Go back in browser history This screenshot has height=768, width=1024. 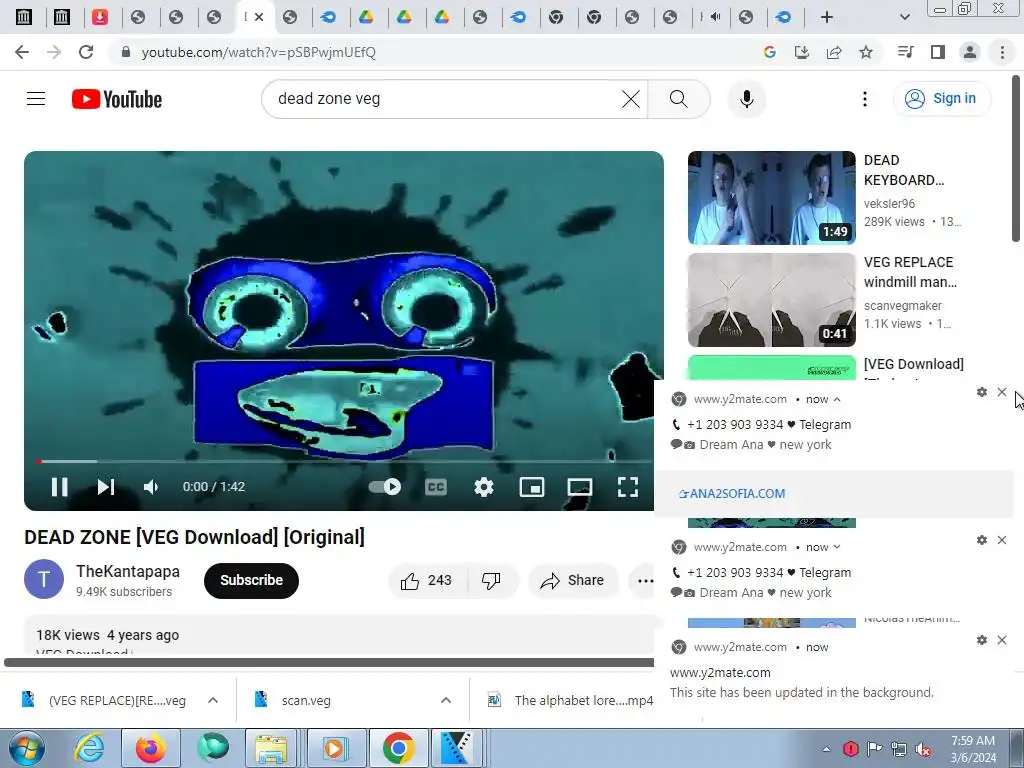point(22,52)
